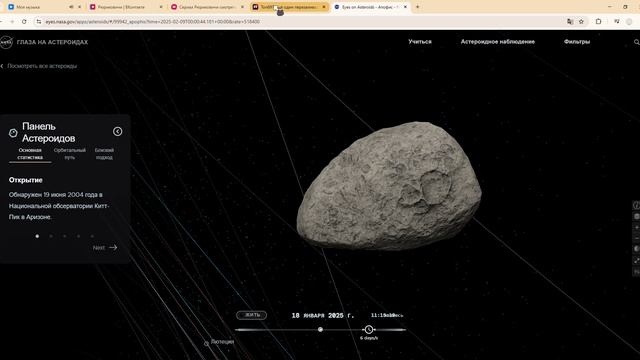Select the third carousel dot
The width and height of the screenshot is (640, 360).
point(64,236)
